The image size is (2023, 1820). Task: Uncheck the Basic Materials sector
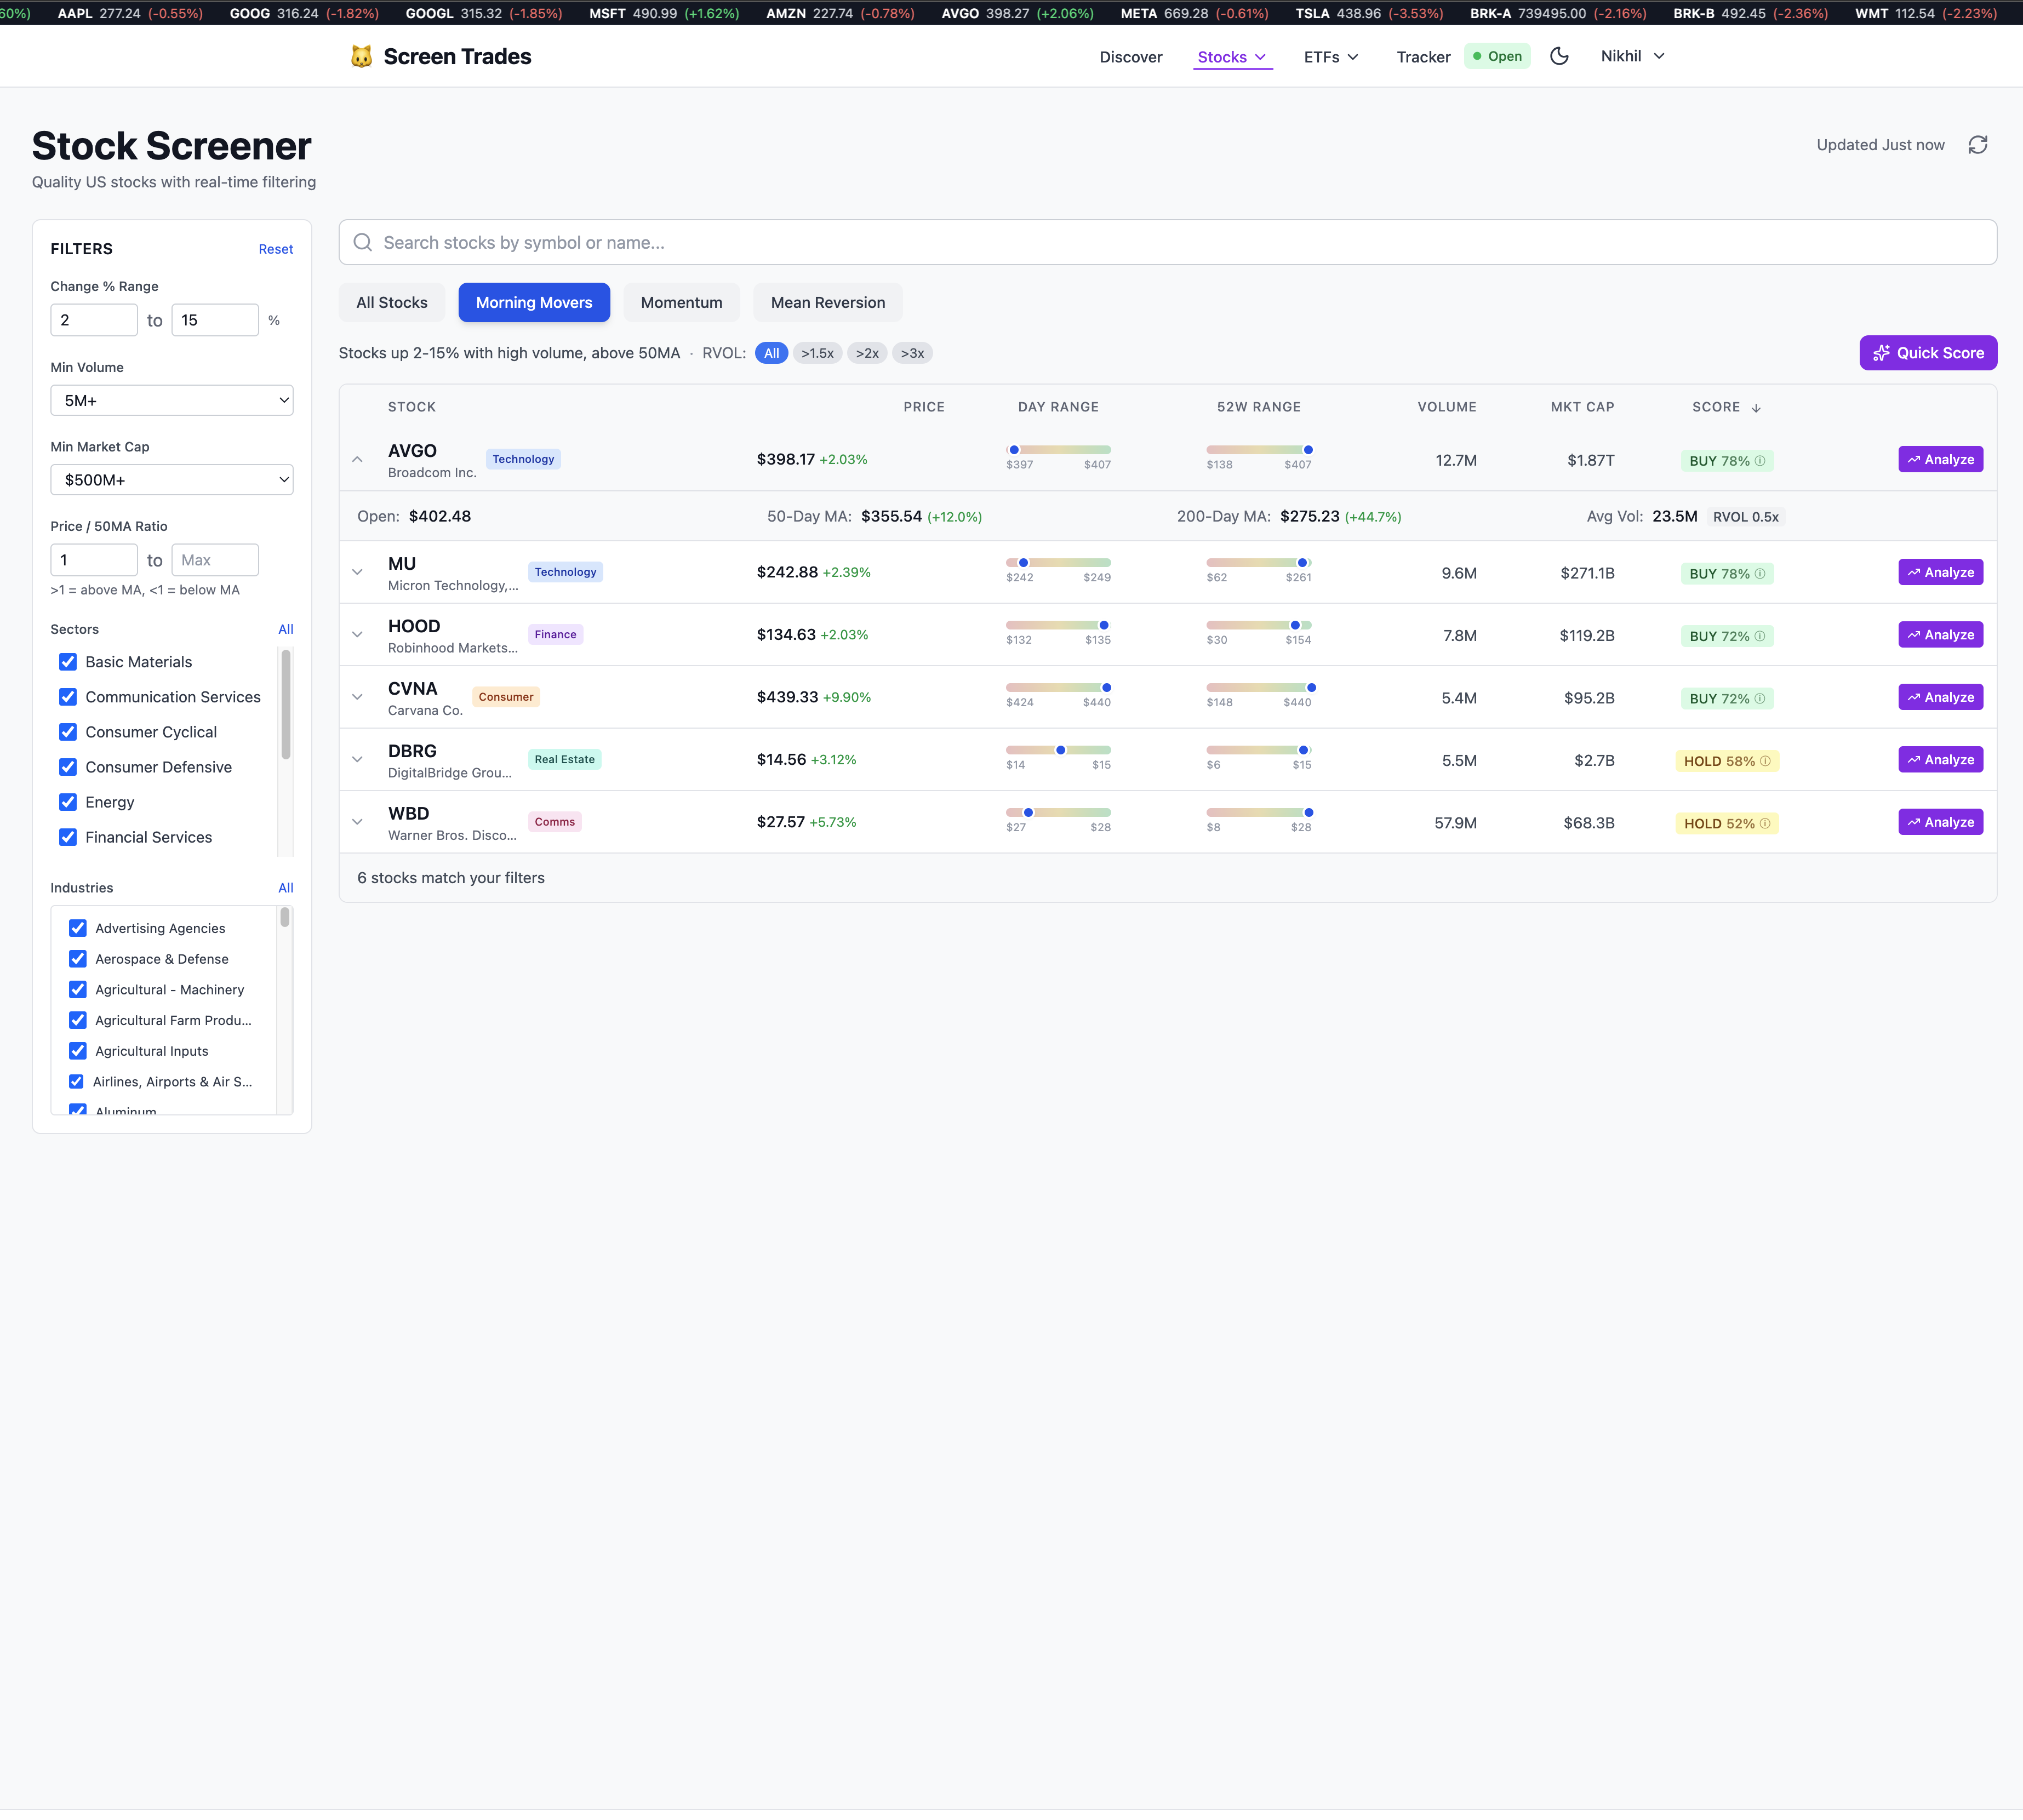[x=68, y=662]
